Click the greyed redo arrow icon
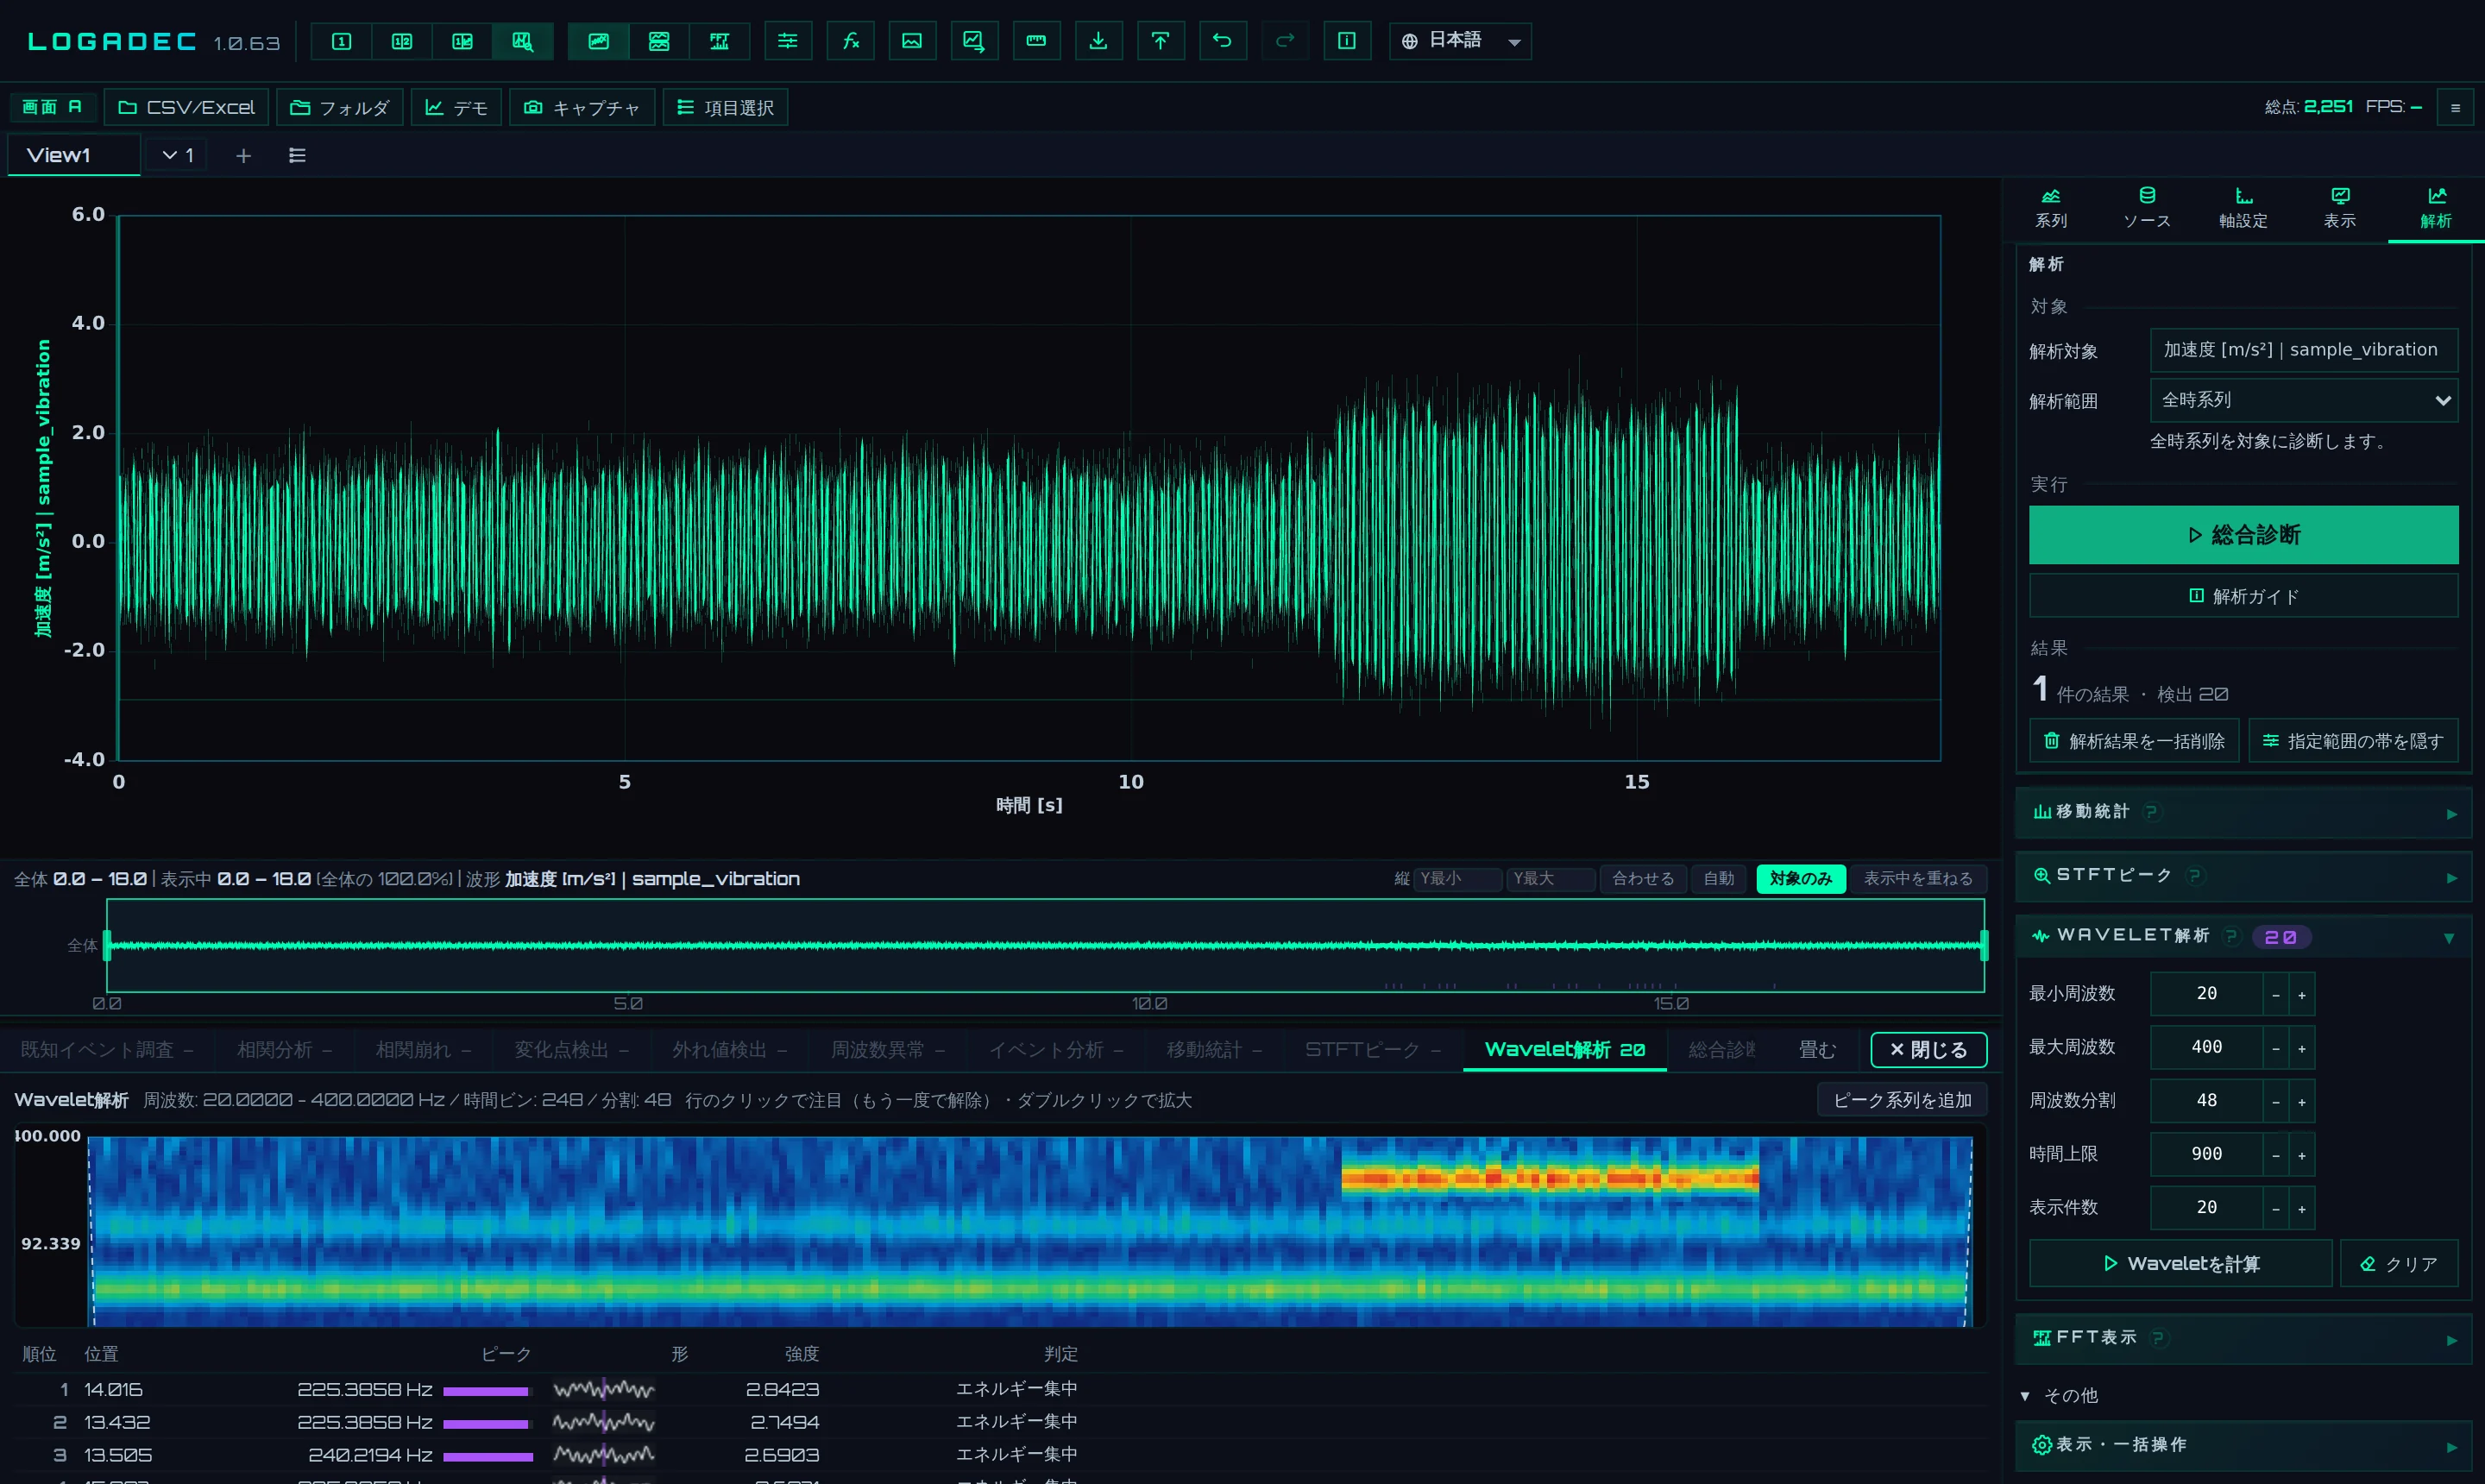The height and width of the screenshot is (1484, 2485). pos(1285,41)
